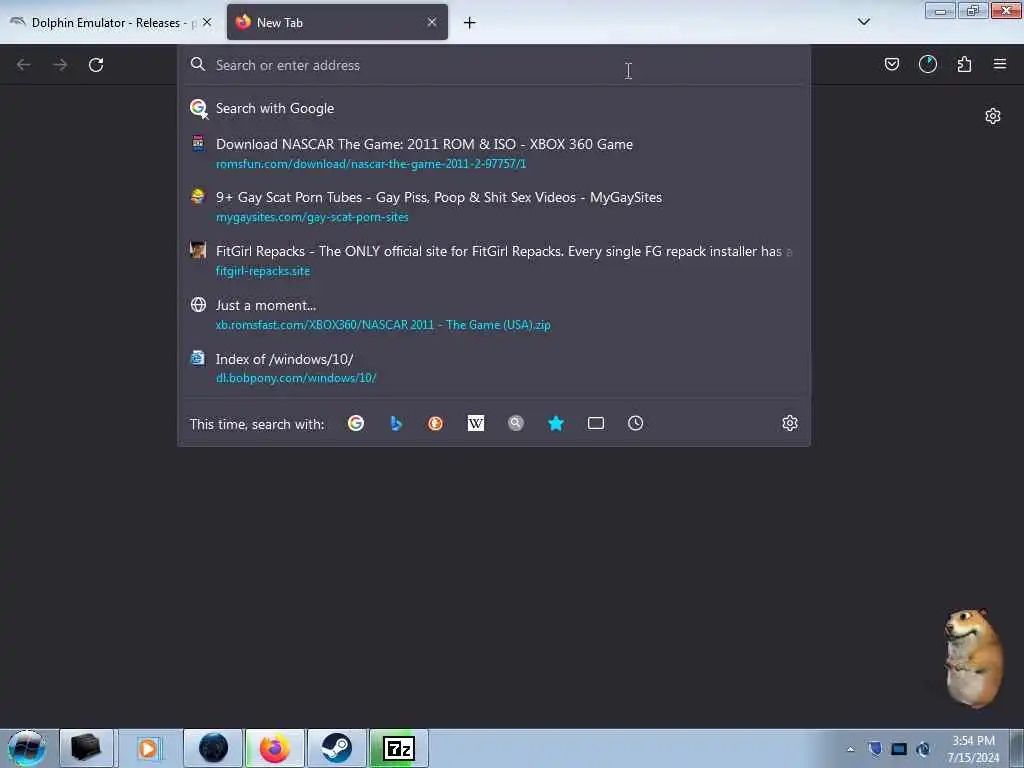Search Bookmarks using the star icon
Viewport: 1024px width, 768px height.
pyautogui.click(x=556, y=423)
